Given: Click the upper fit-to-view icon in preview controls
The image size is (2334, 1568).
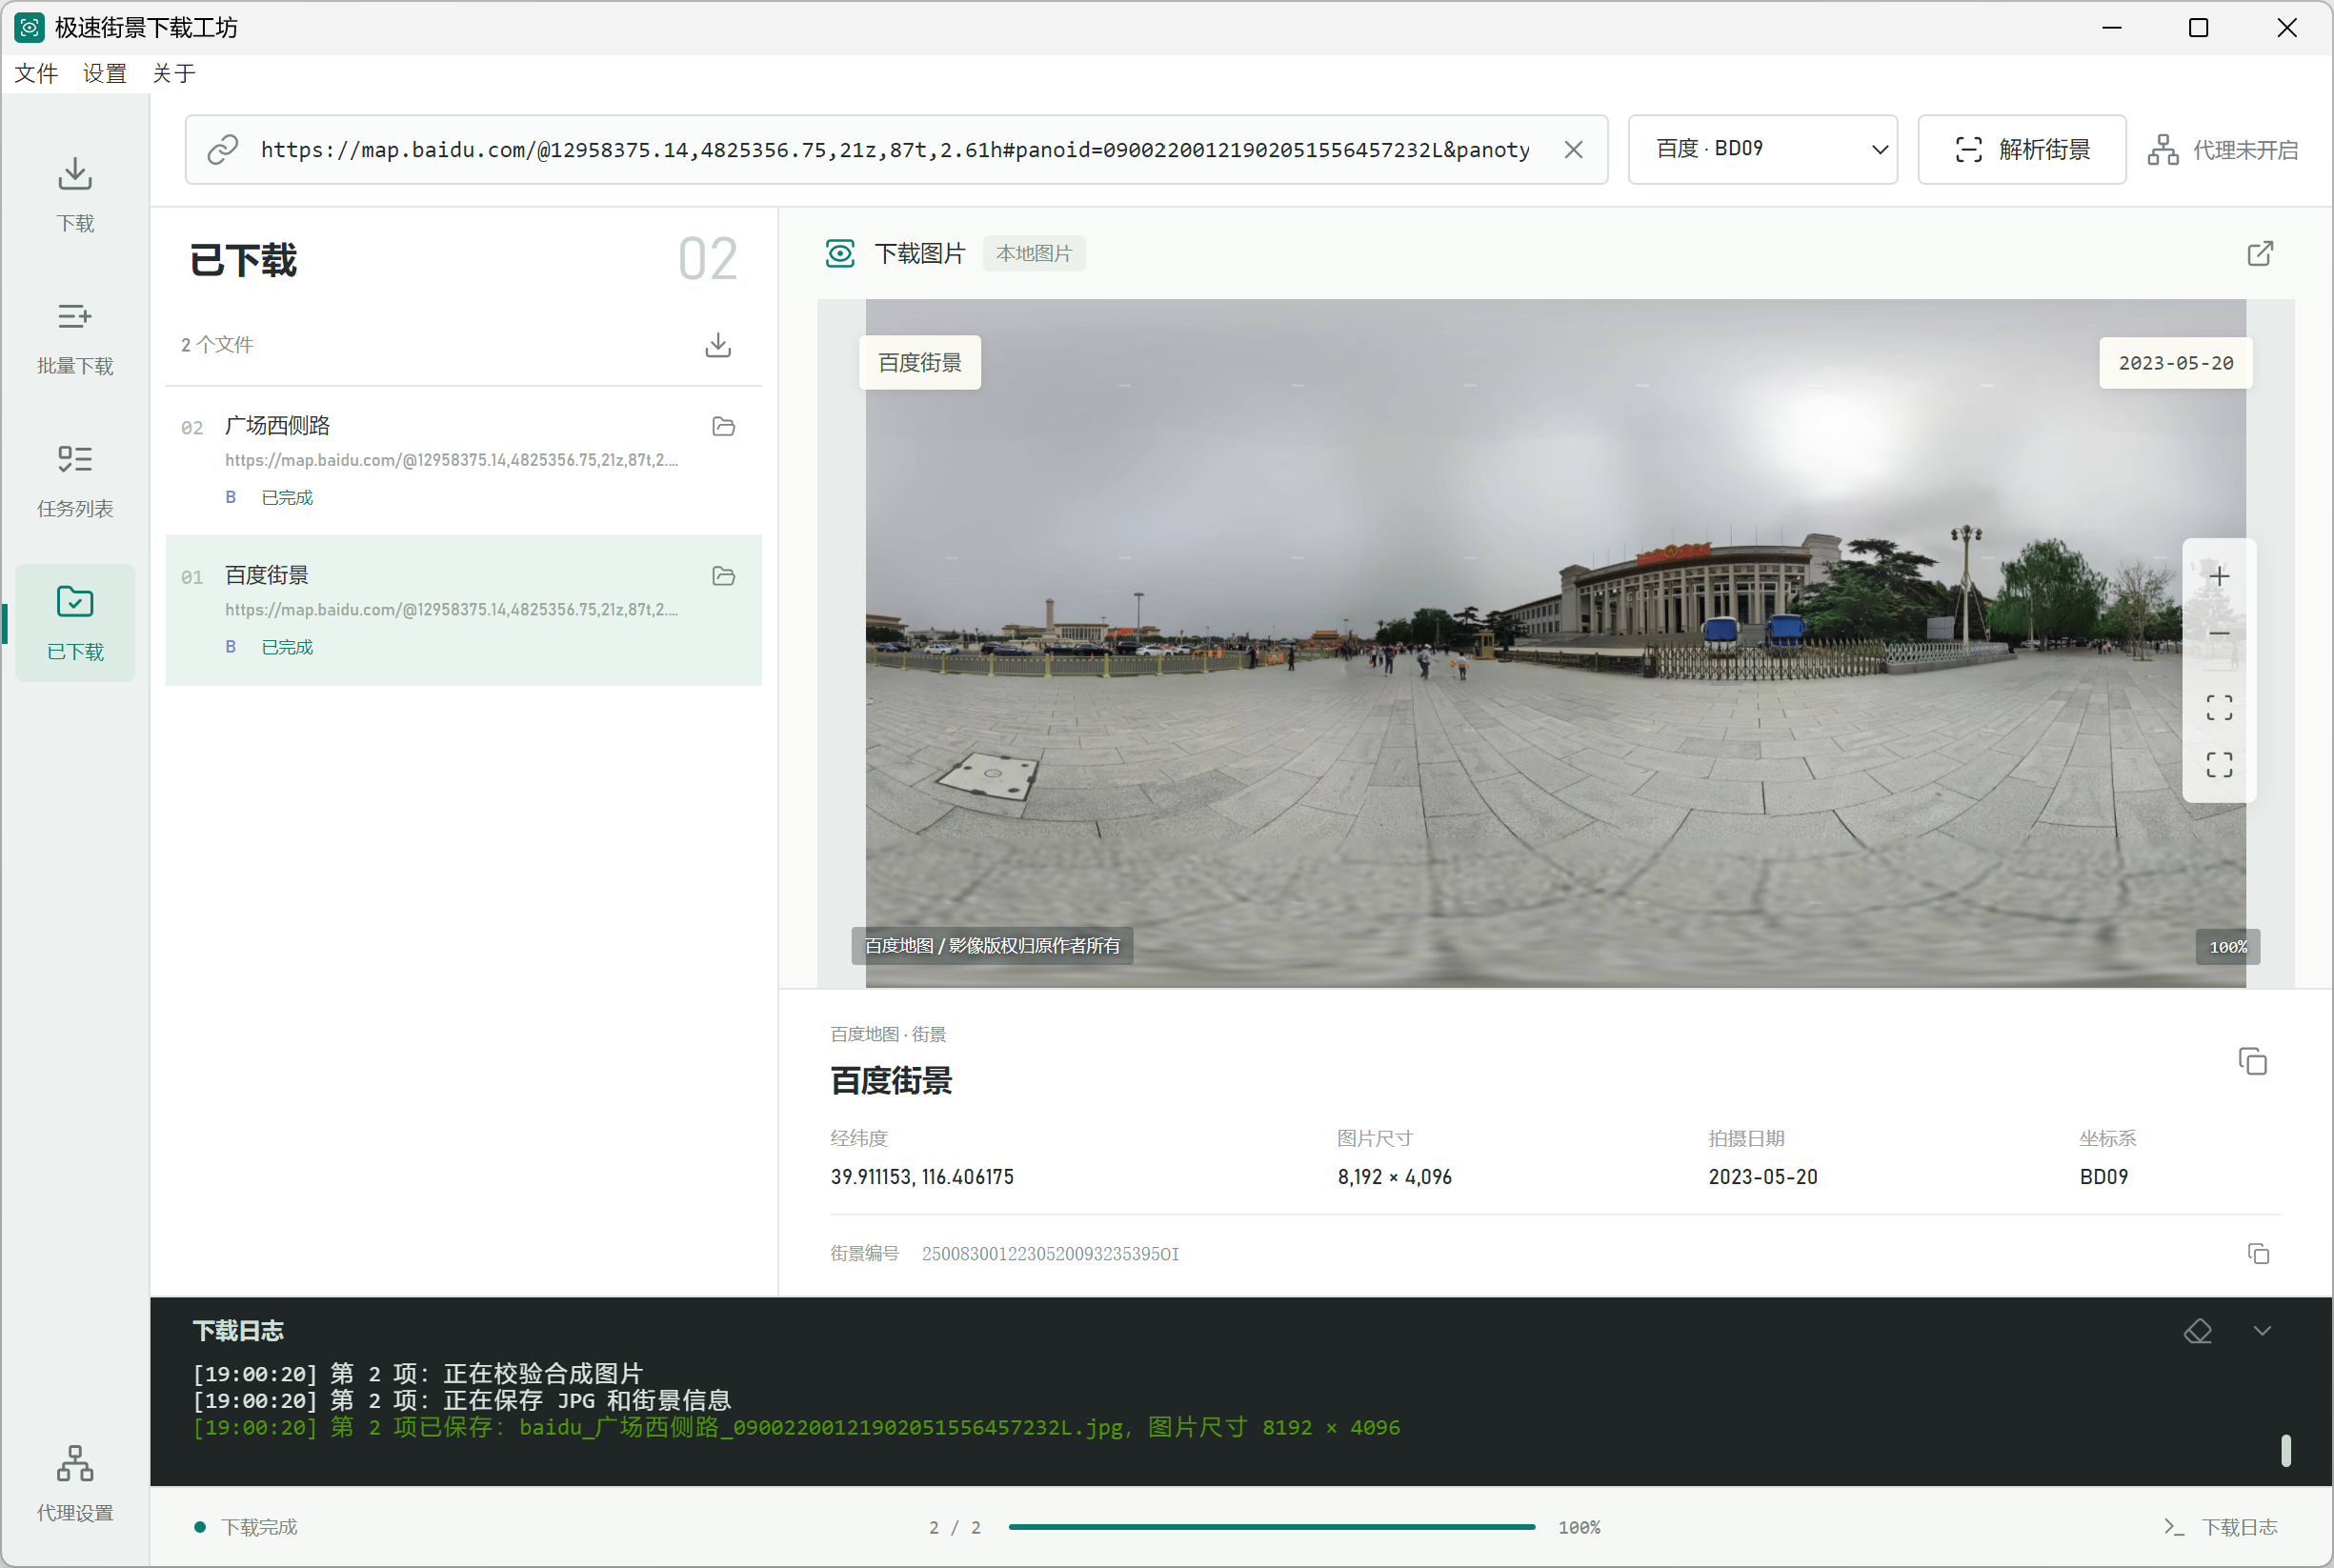Looking at the screenshot, I should coord(2219,708).
